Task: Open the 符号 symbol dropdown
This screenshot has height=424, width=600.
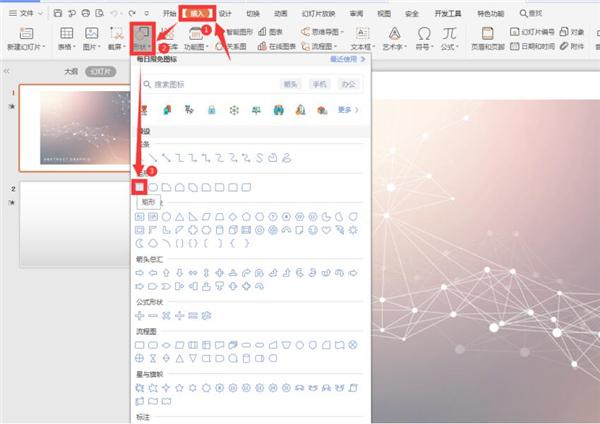Action: click(x=424, y=38)
